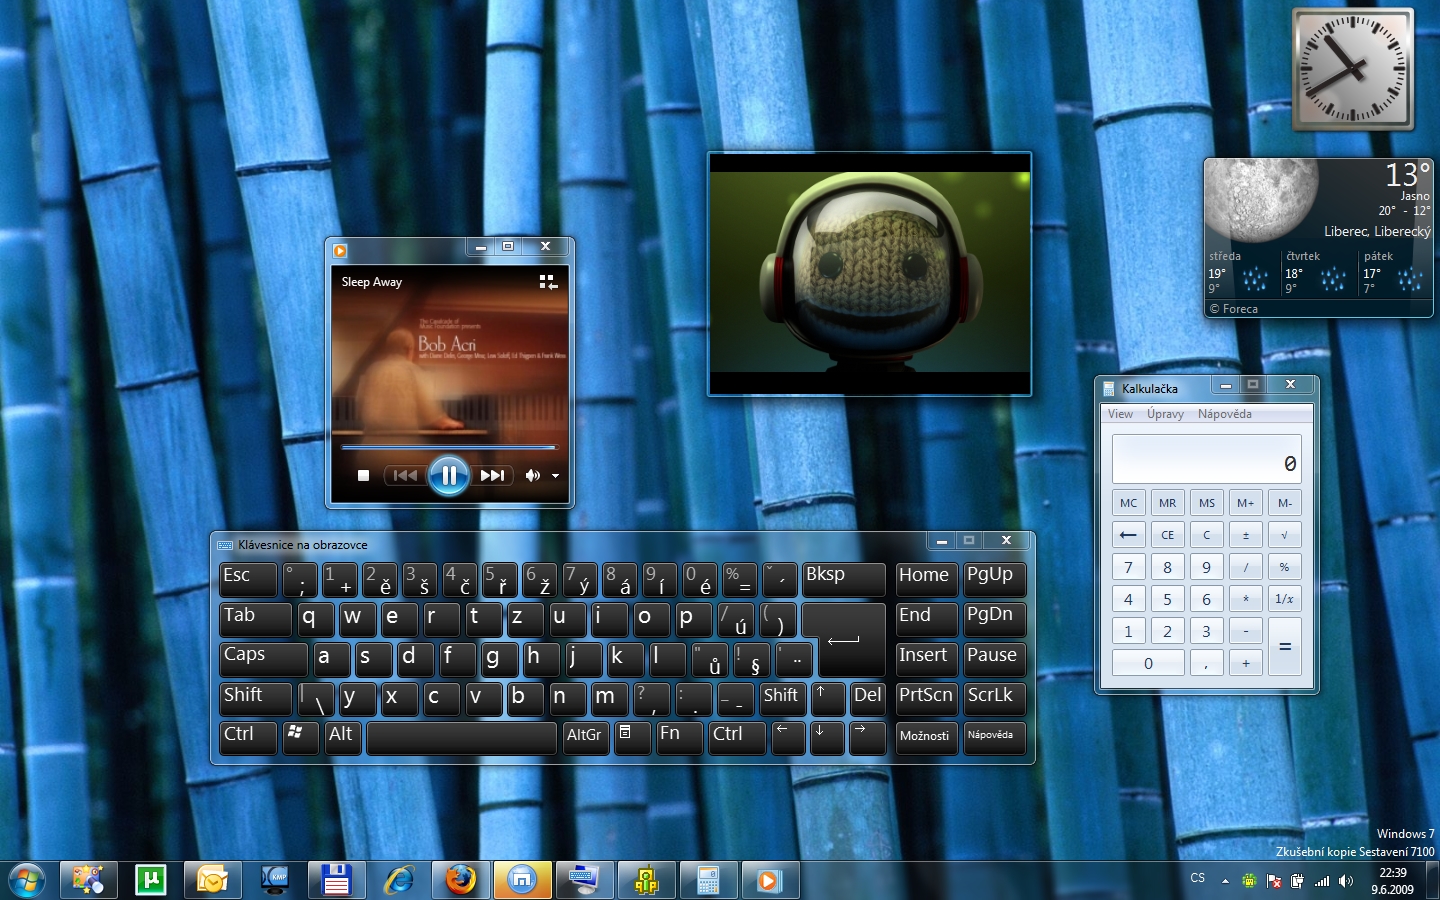1440x900 pixels.
Task: Open the CS language selector in the tray
Action: pyautogui.click(x=1197, y=878)
